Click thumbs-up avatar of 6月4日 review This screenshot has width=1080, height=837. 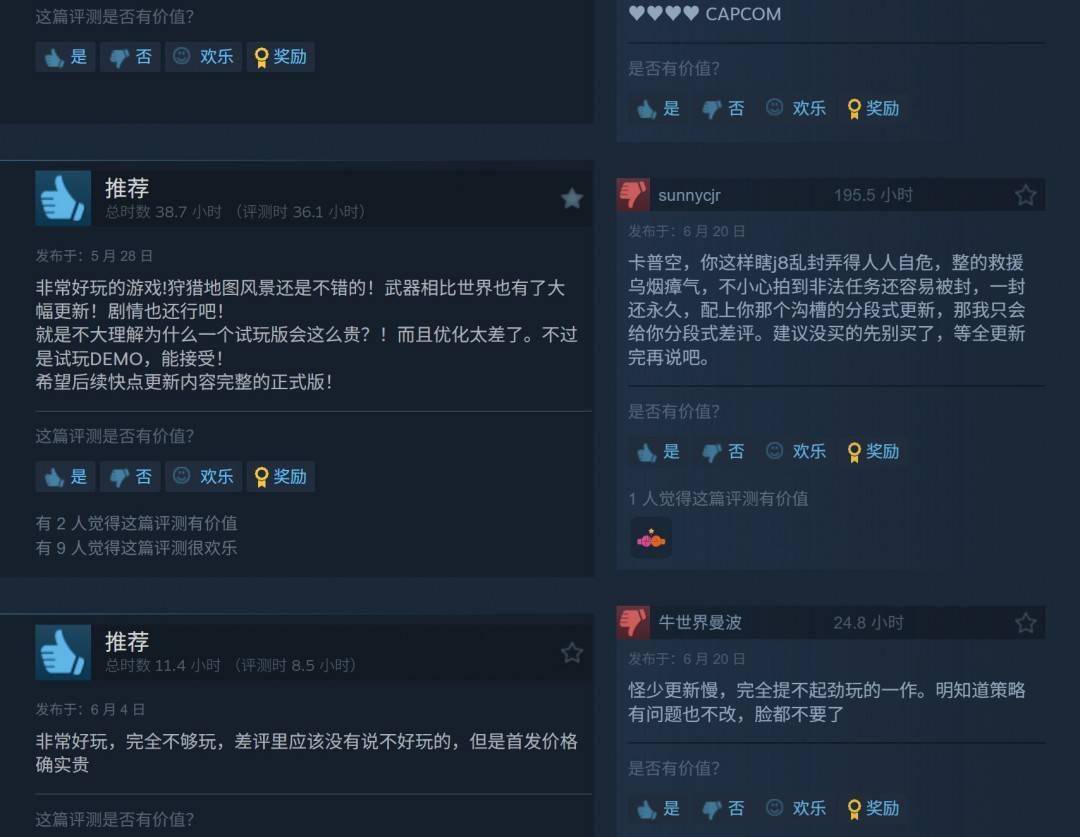point(63,652)
